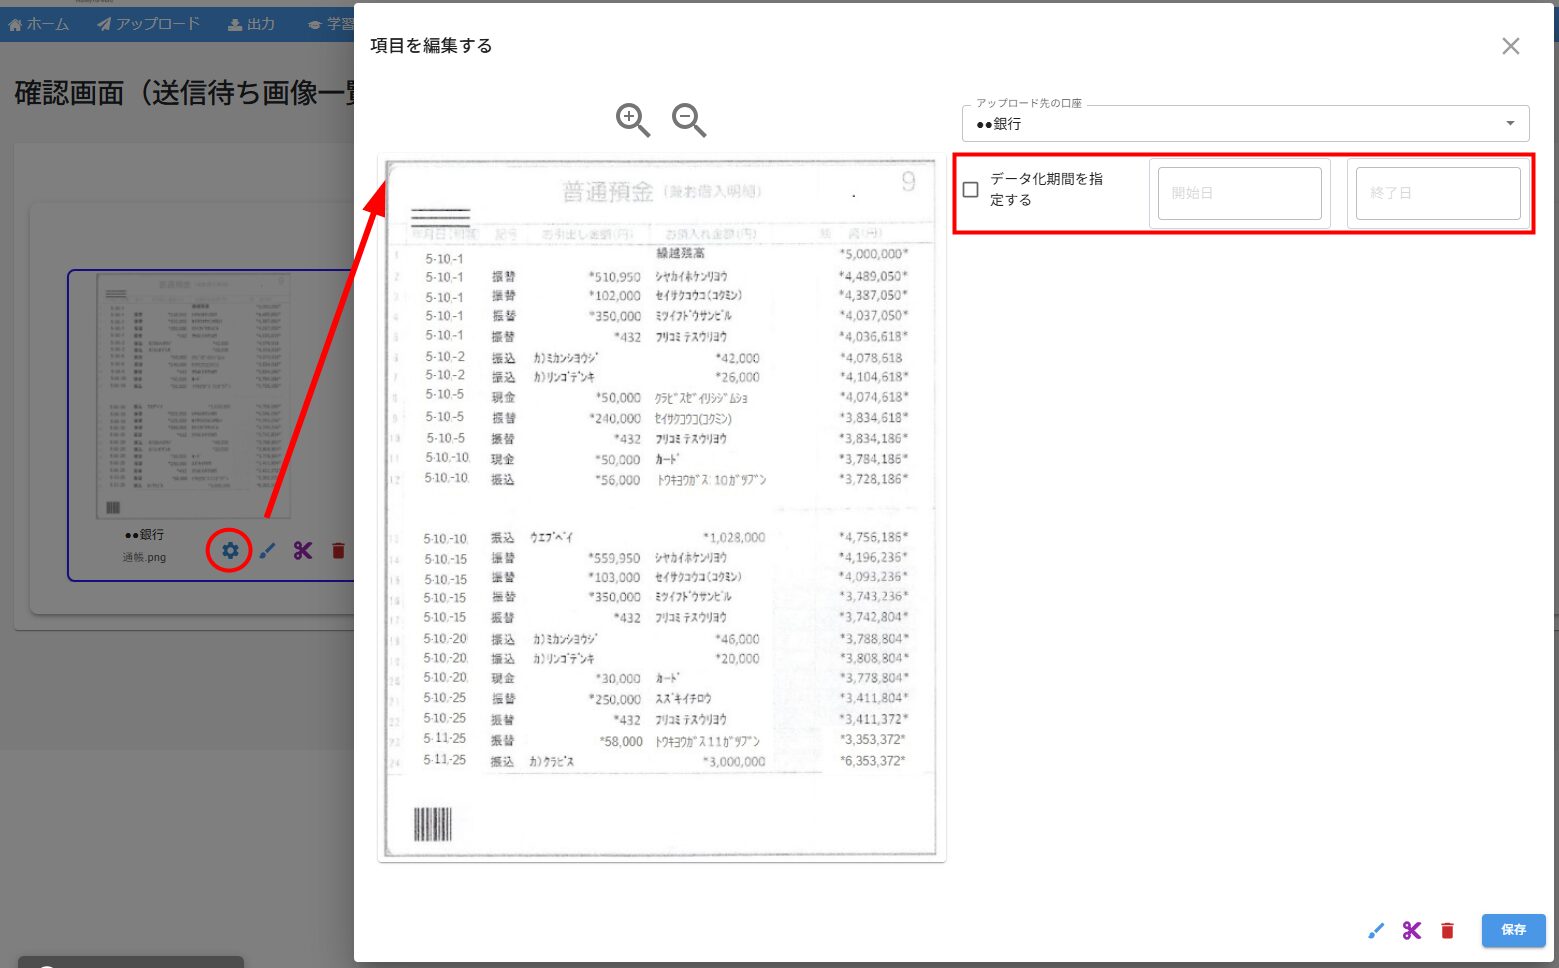
Task: Click the trash icon under 通帳.png thumbnail
Action: pos(338,551)
